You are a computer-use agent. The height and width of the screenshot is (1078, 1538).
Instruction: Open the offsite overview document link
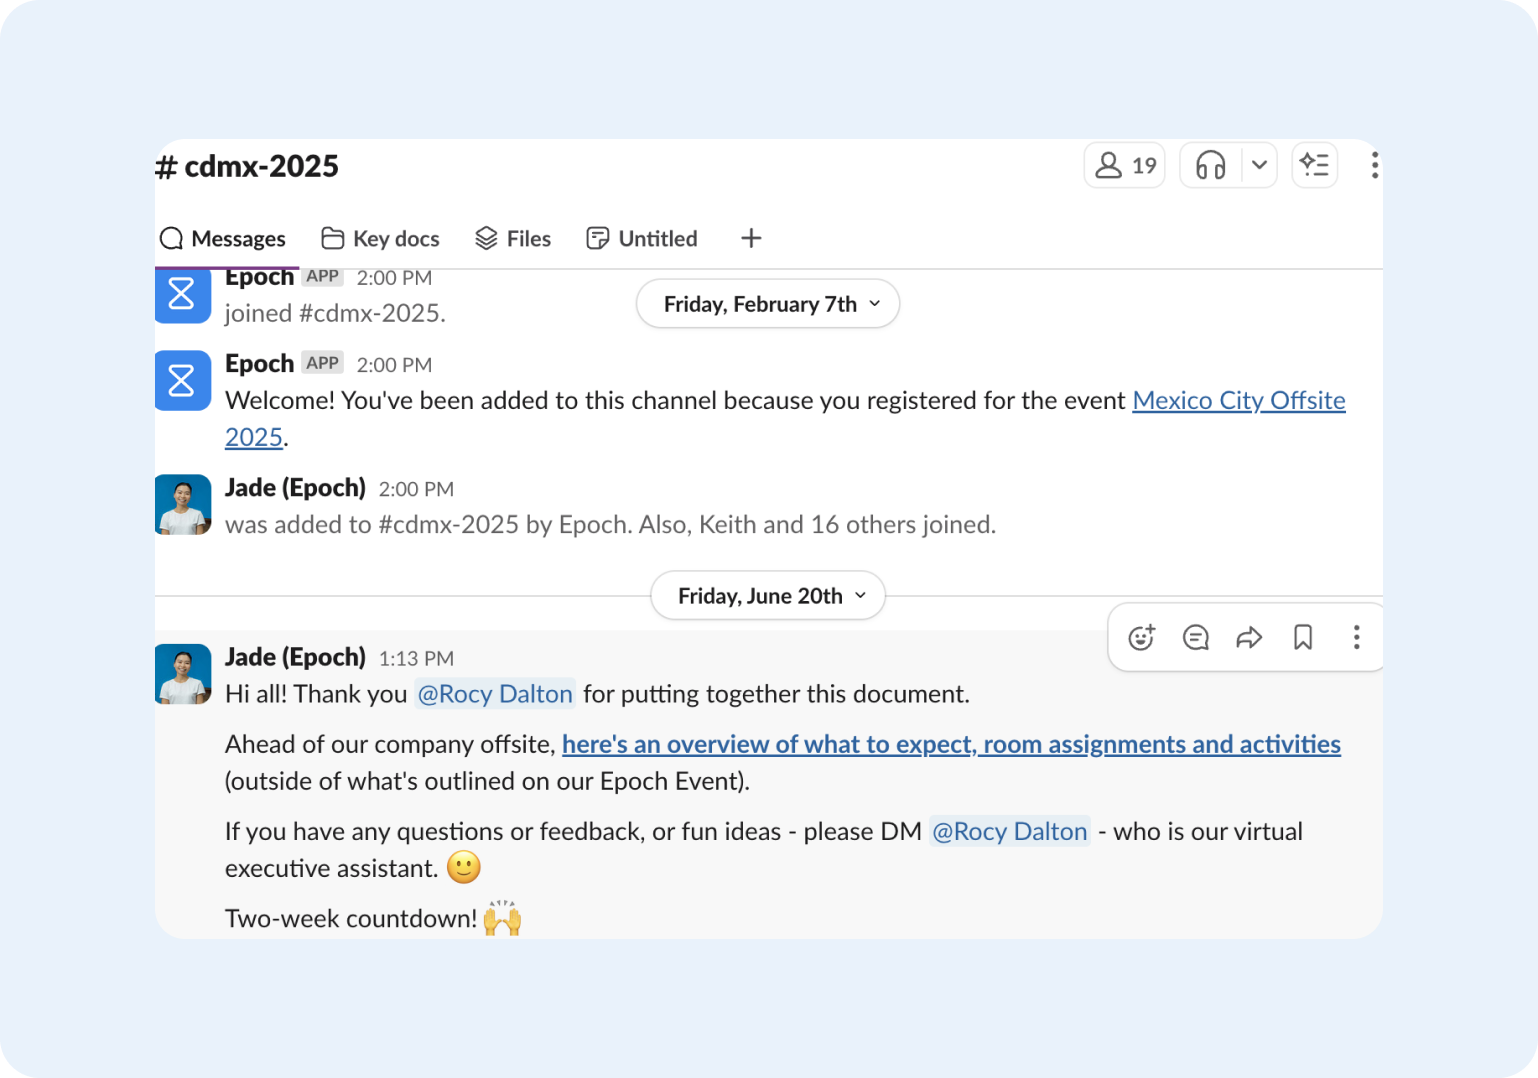[x=951, y=744]
